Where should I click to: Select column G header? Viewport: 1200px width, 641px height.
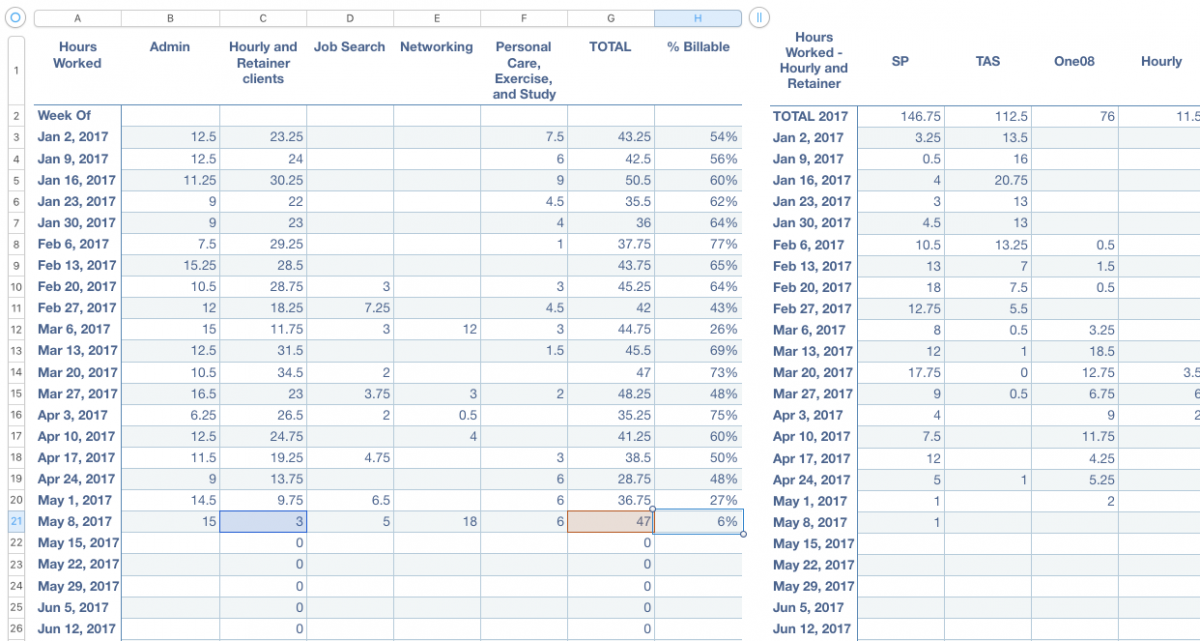click(611, 18)
